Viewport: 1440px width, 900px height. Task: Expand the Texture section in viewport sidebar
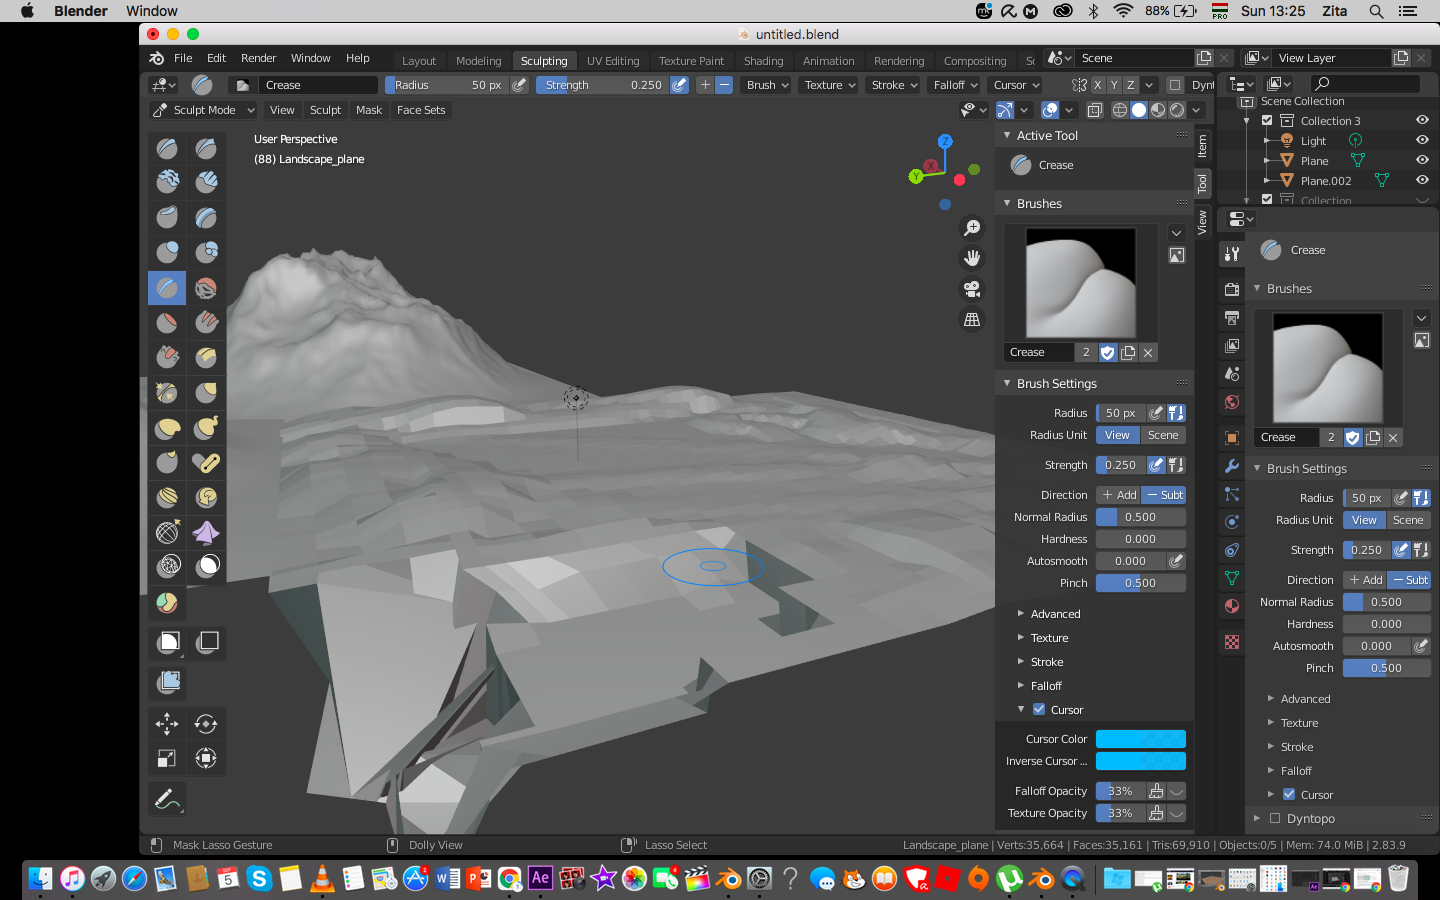coord(1049,638)
